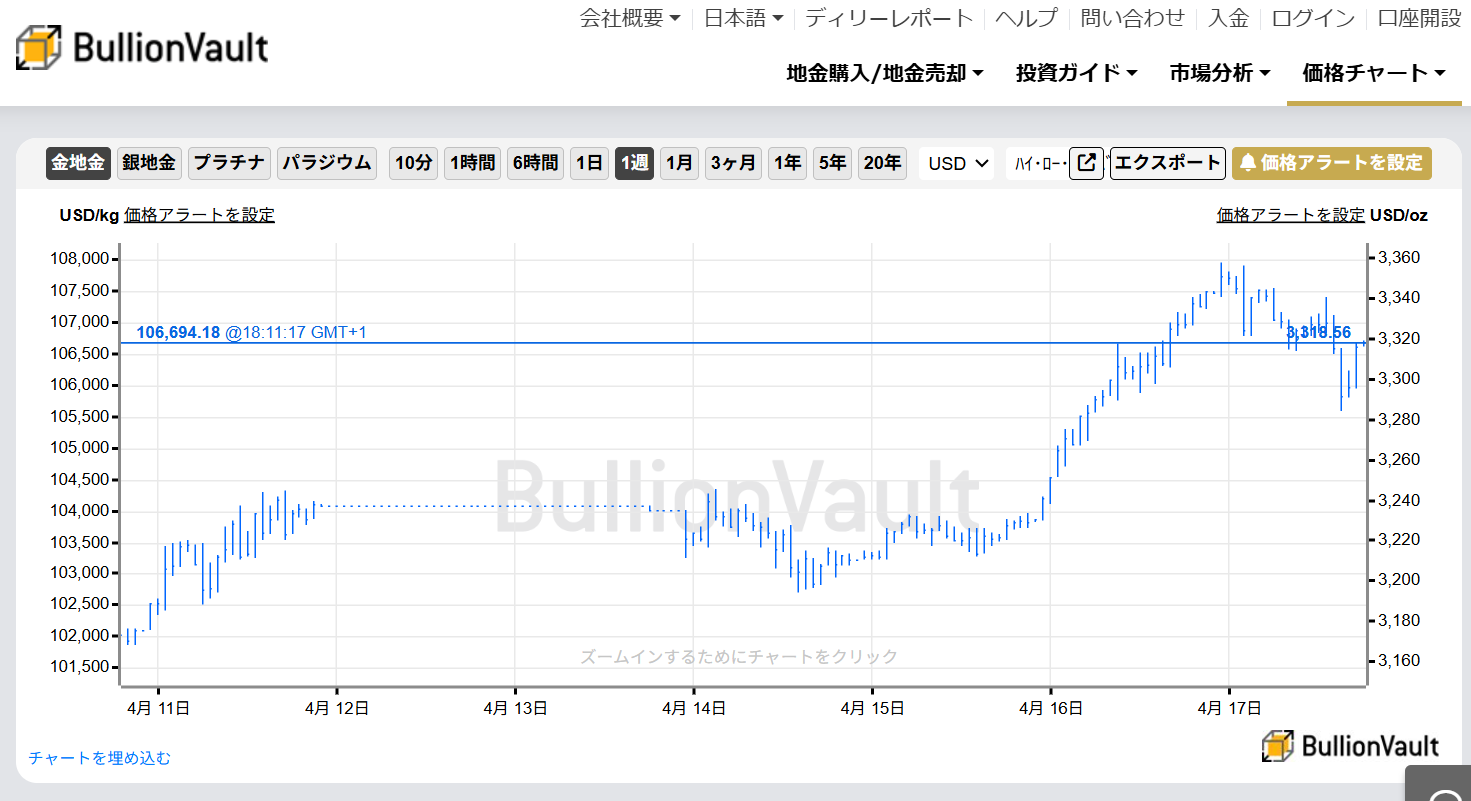Expand the 日本語 language menu

point(743,18)
